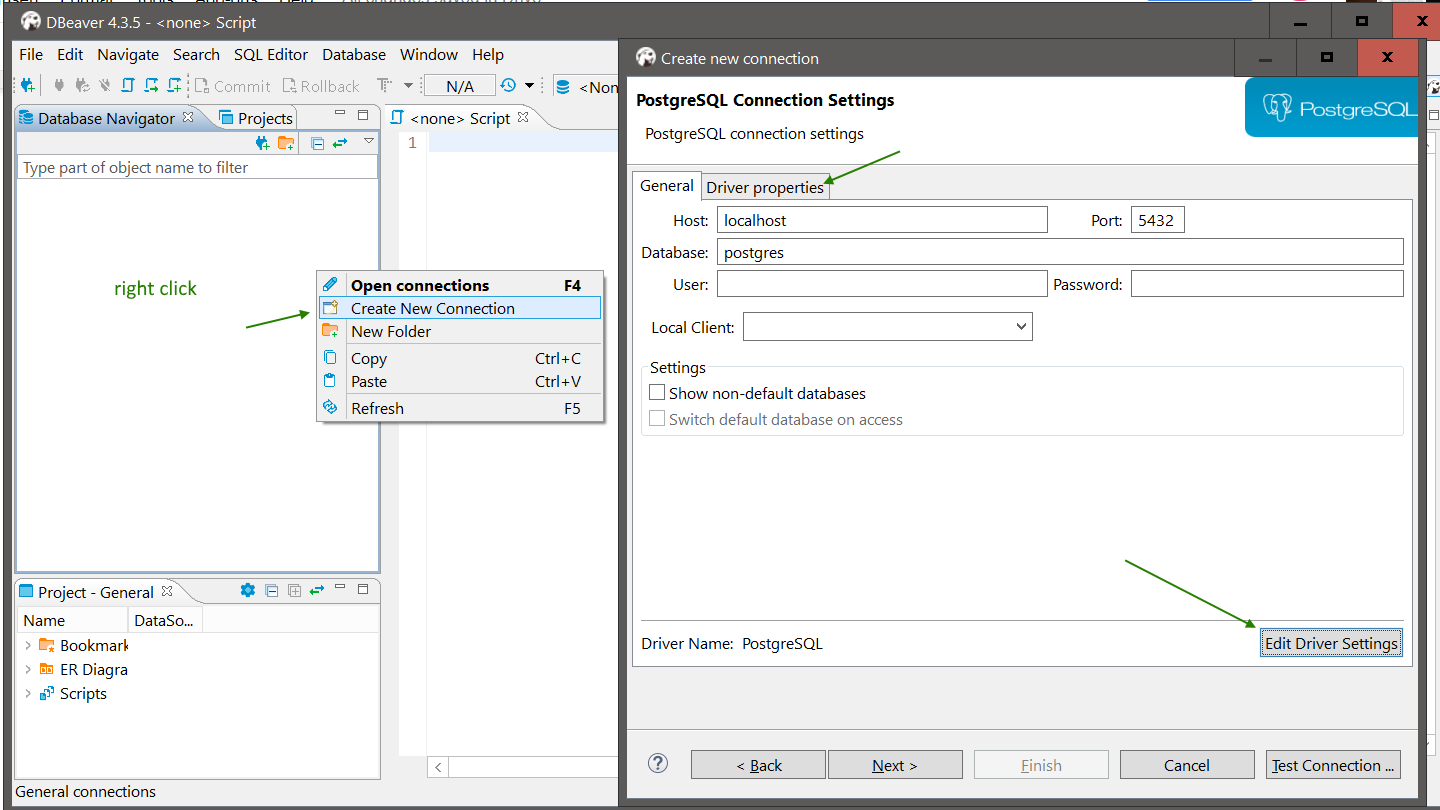This screenshot has height=810, width=1440.
Task: Click the Host input field
Action: [882, 220]
